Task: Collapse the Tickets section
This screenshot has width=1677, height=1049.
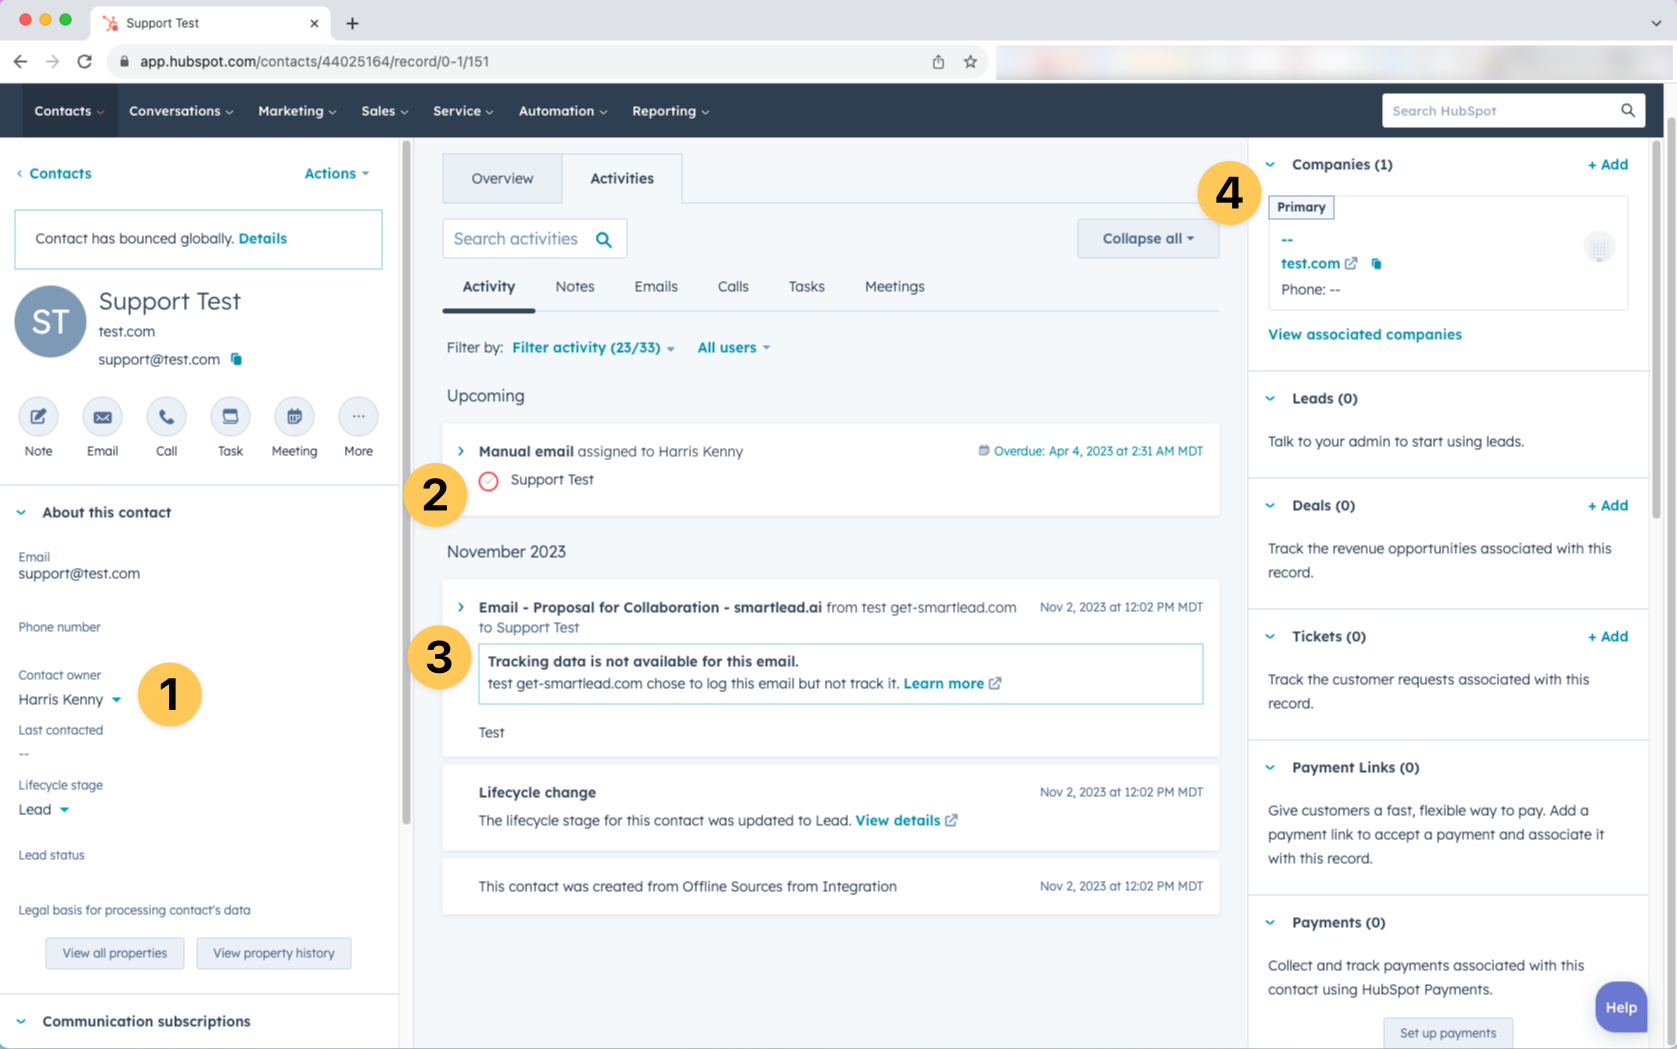Action: point(1270,636)
